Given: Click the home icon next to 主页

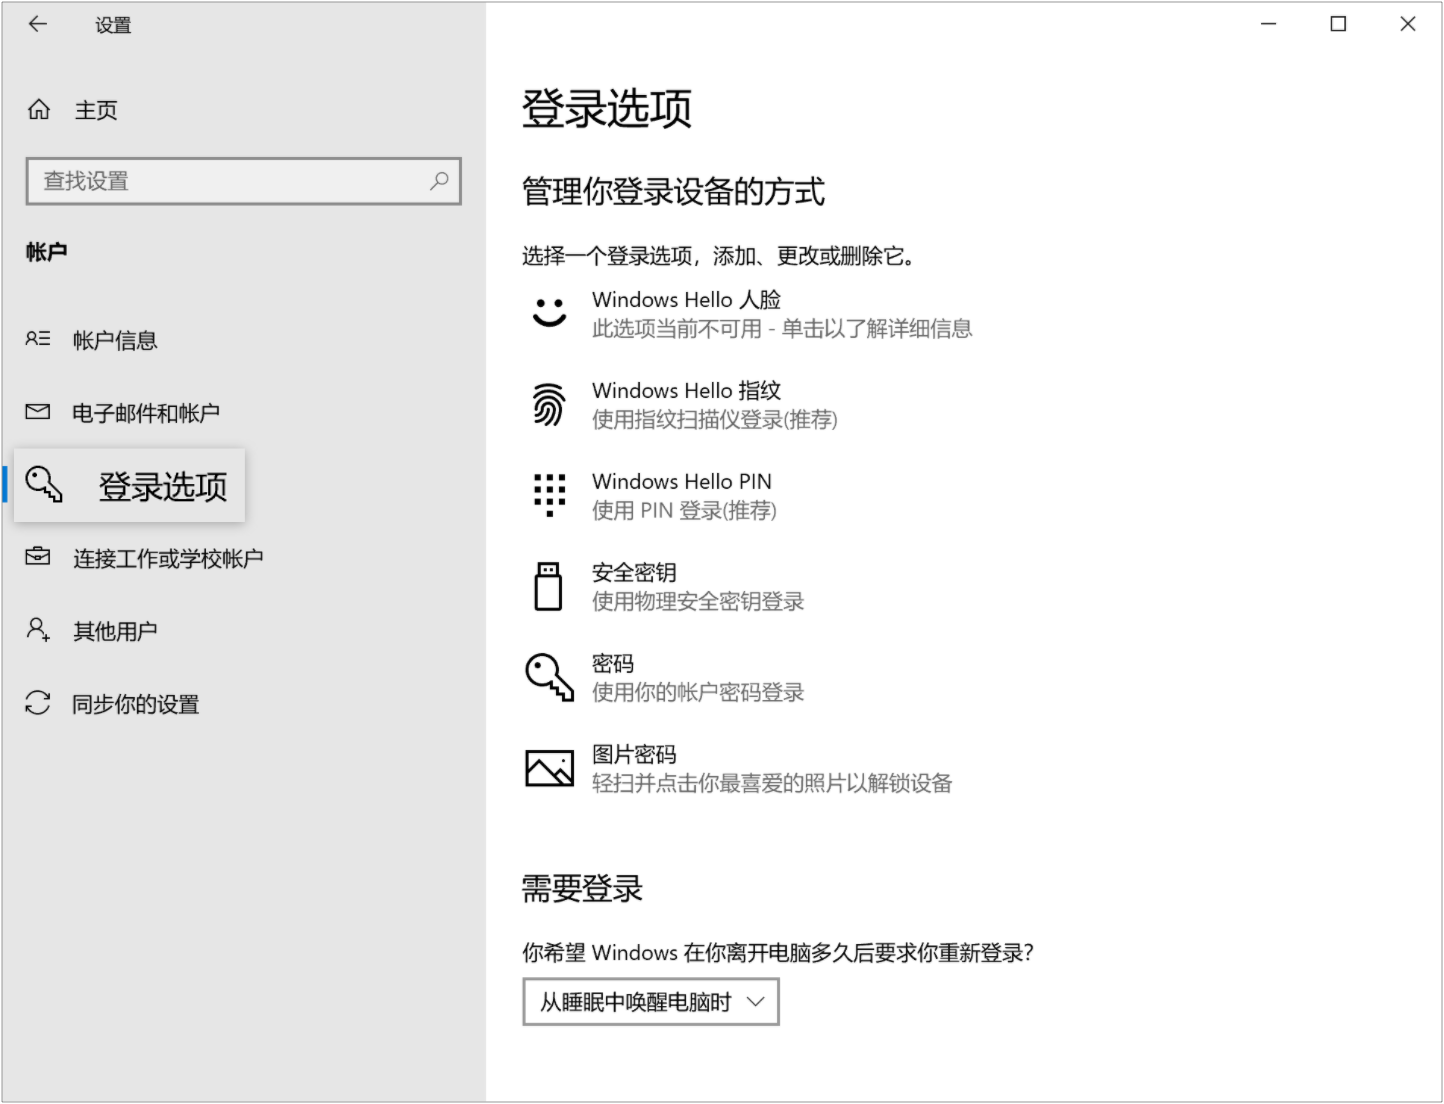Looking at the screenshot, I should coord(38,109).
